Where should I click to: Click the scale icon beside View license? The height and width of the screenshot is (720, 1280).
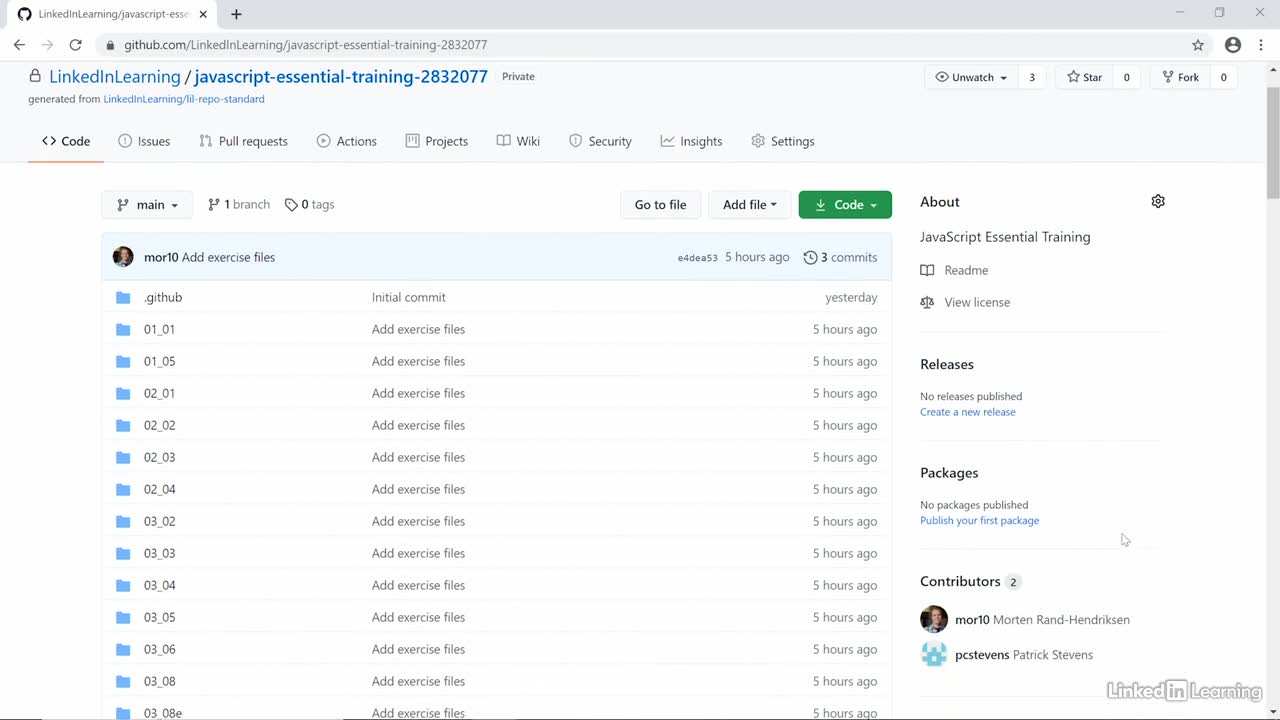[x=927, y=302]
